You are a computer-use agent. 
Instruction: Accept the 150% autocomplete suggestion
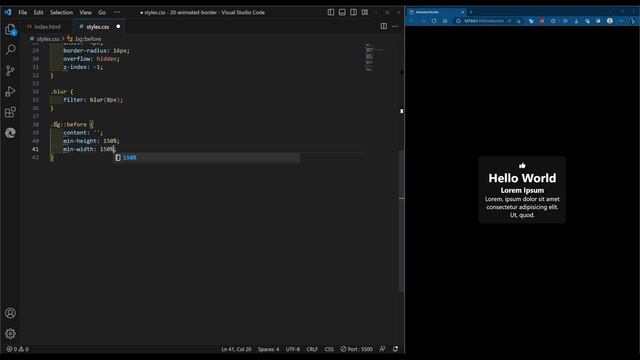coord(207,158)
